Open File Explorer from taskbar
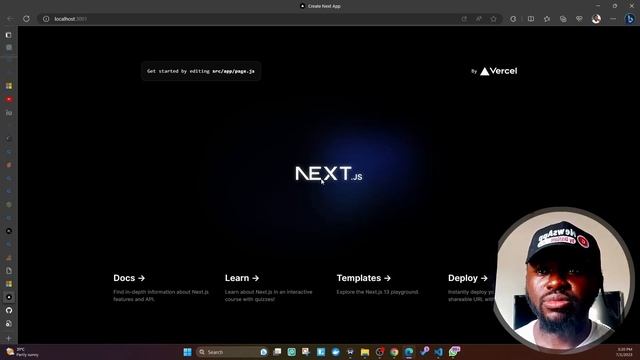The width and height of the screenshot is (640, 360). (x=365, y=352)
